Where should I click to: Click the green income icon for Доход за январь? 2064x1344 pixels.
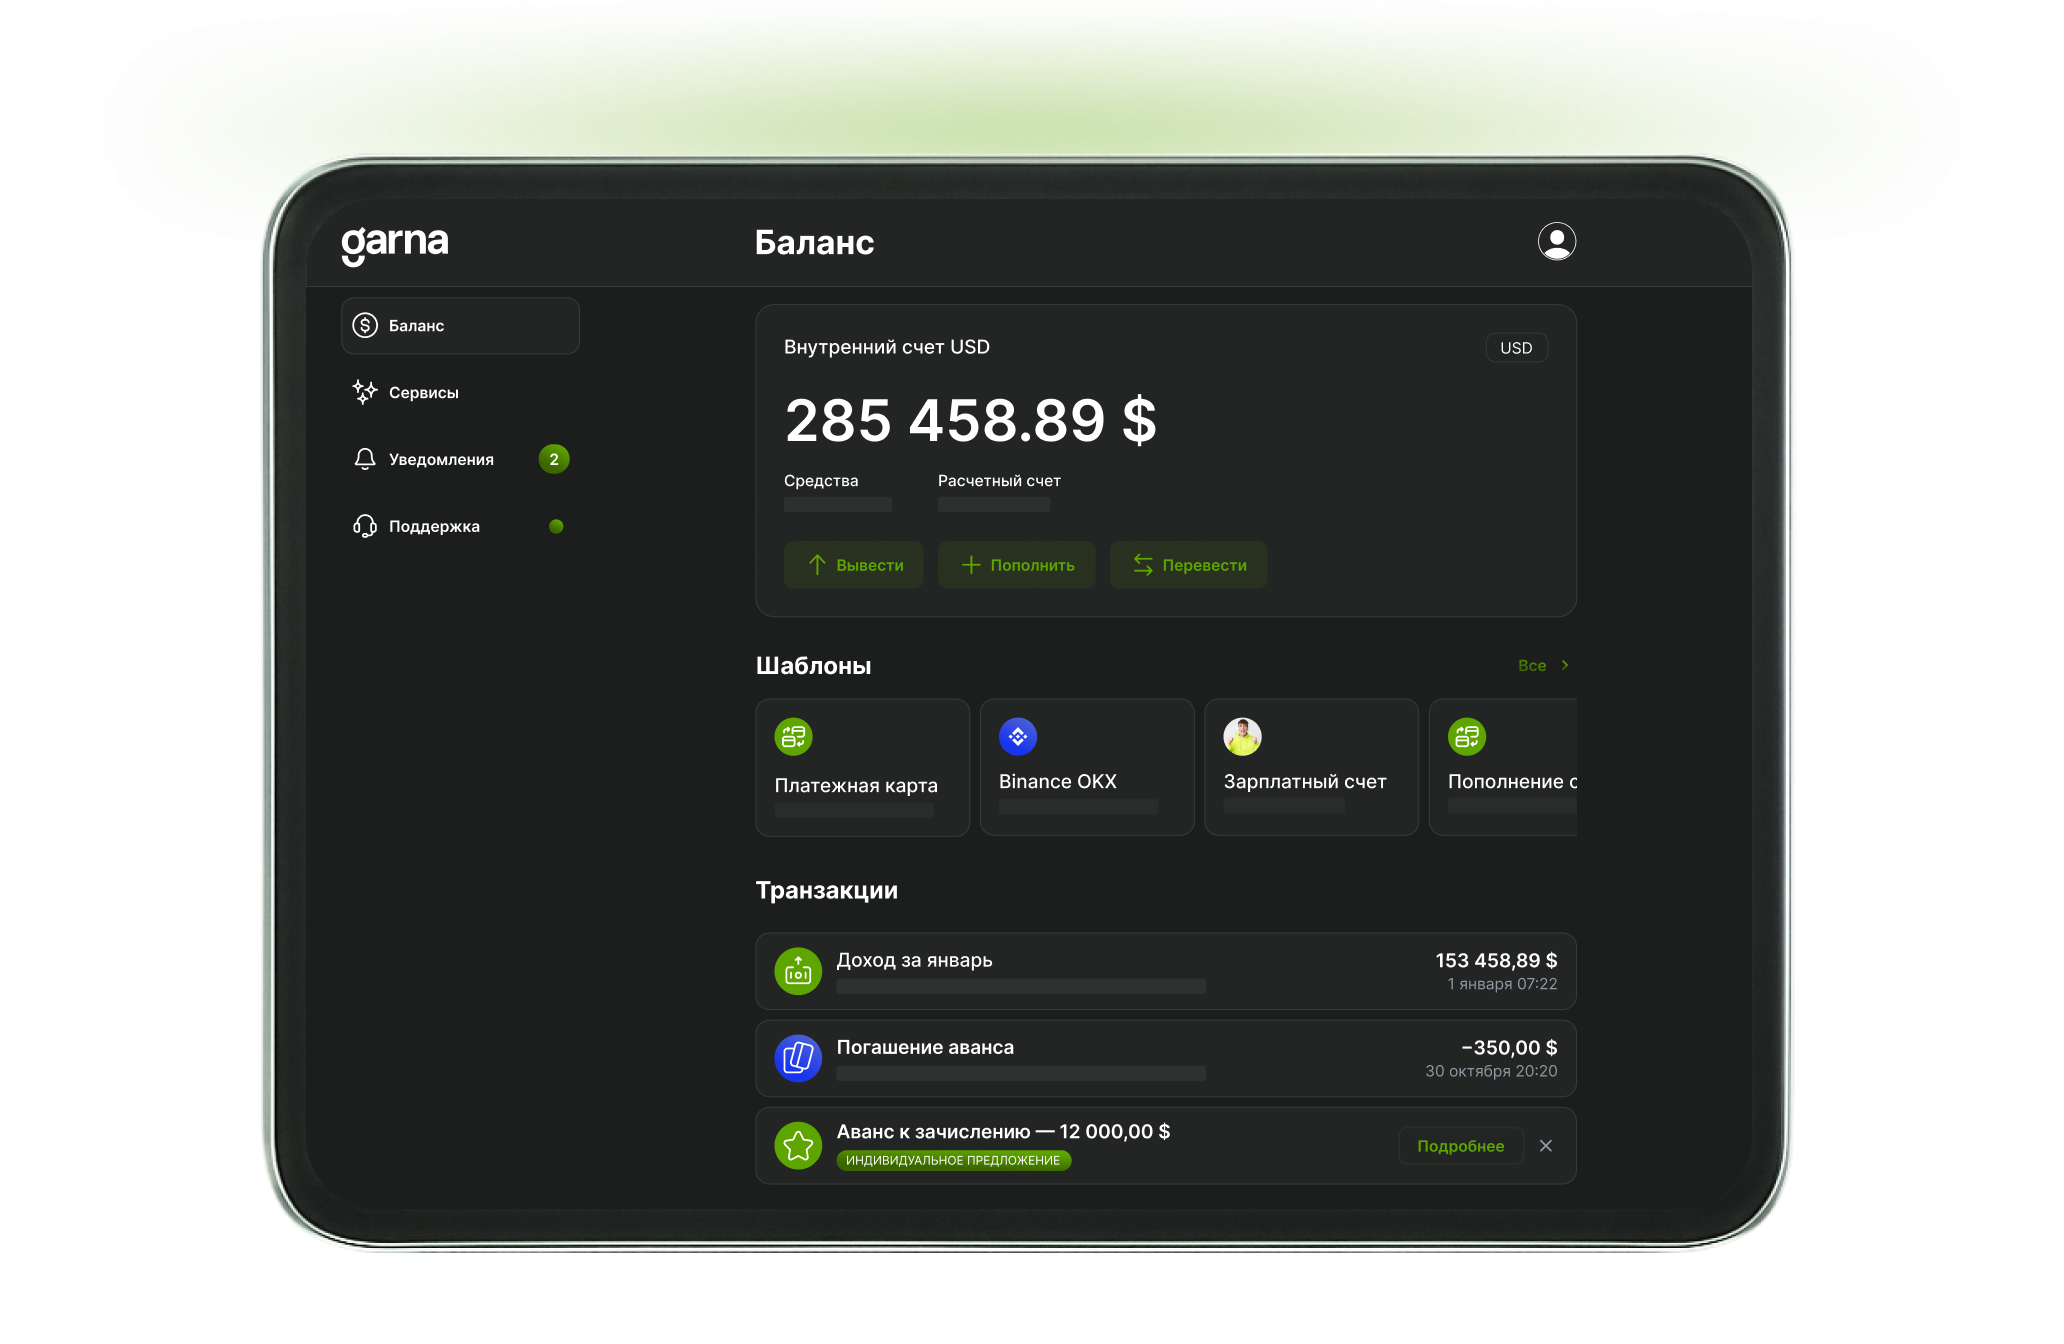(x=798, y=971)
